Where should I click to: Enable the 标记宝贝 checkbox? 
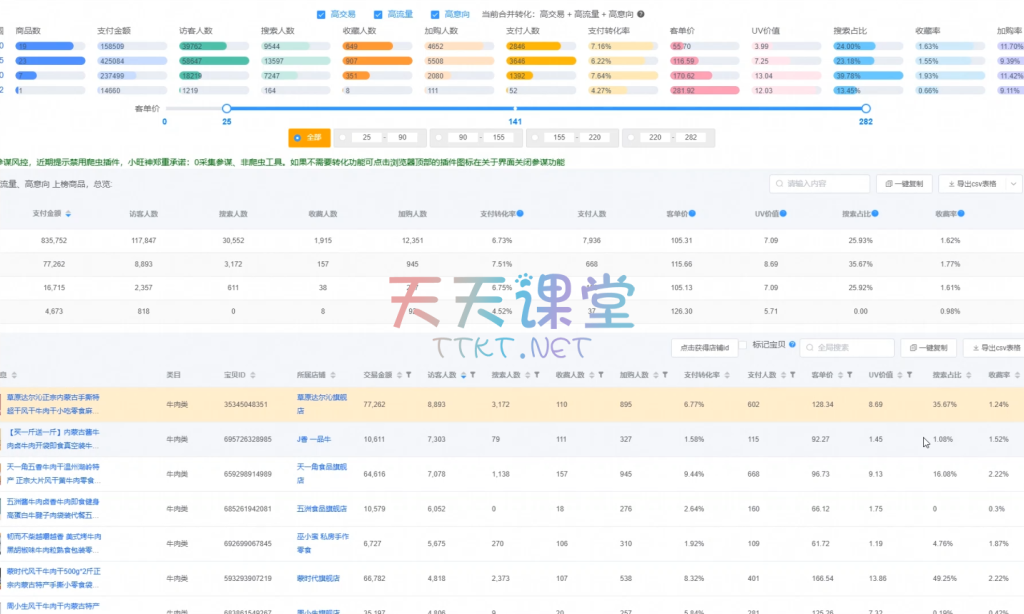(741, 345)
